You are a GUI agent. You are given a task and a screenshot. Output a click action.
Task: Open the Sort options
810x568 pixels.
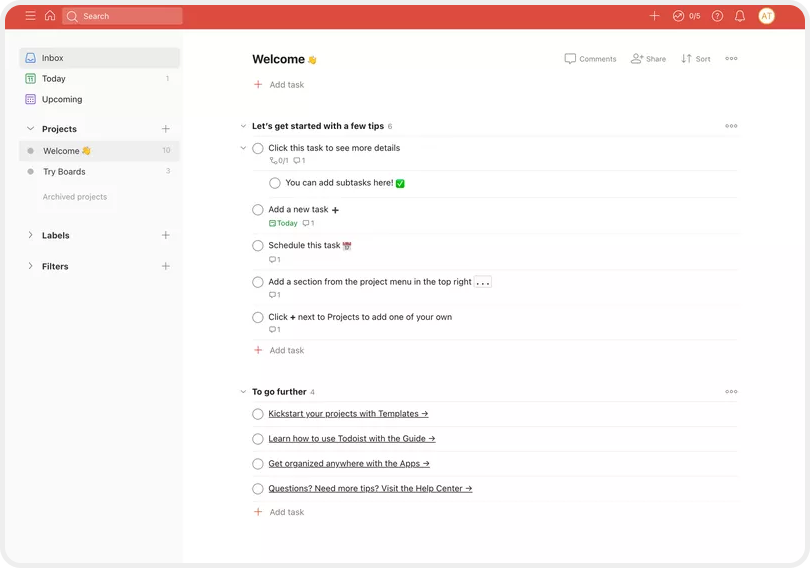coord(695,59)
